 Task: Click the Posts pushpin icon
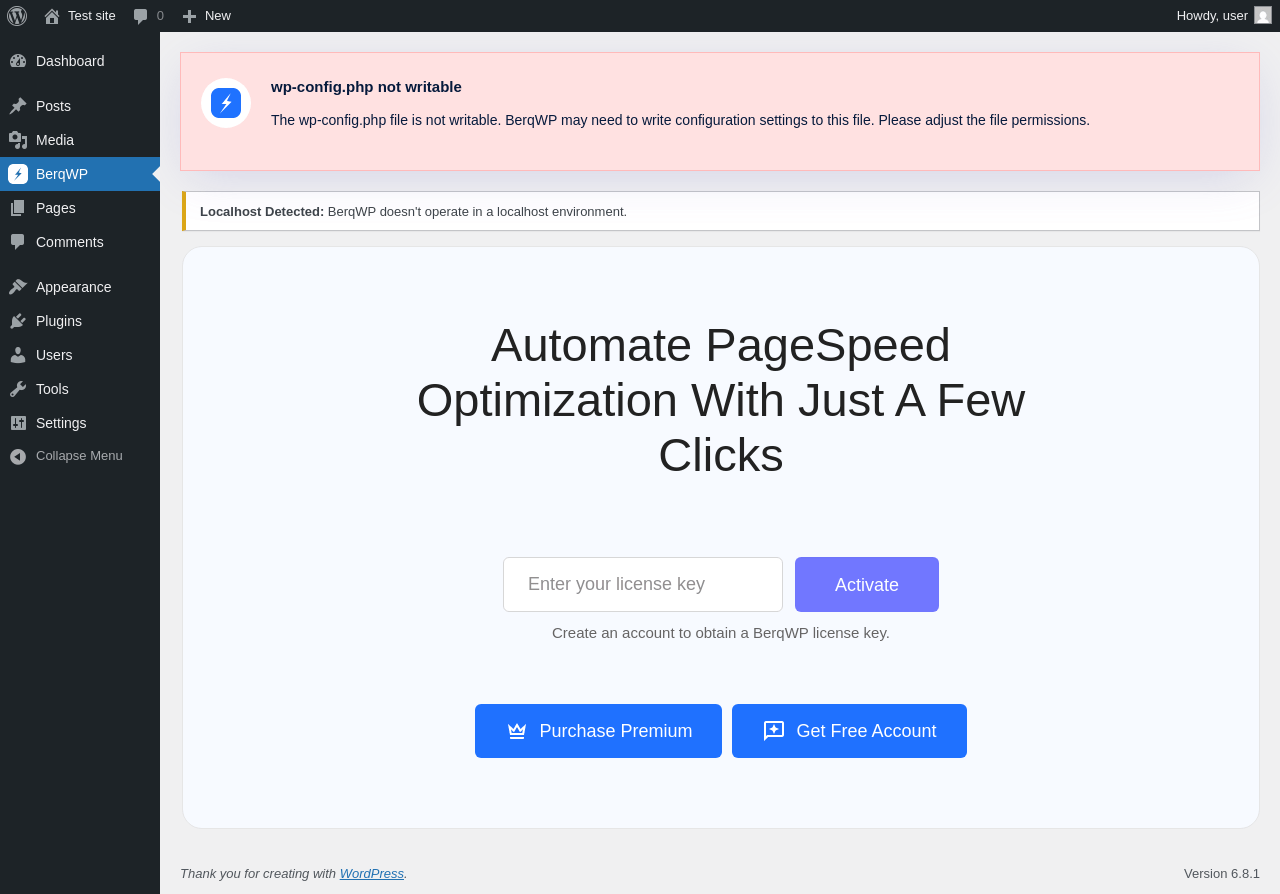18,106
